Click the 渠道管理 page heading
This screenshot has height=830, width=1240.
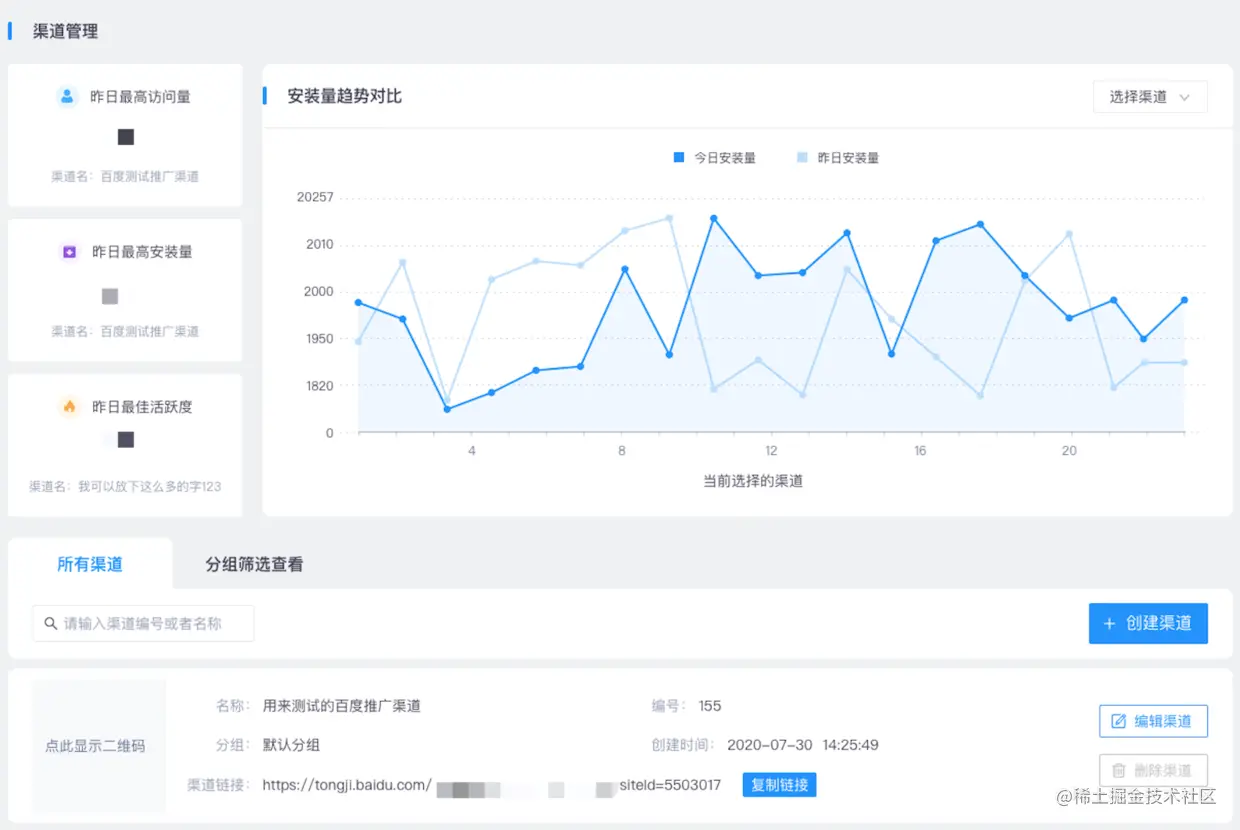click(65, 31)
